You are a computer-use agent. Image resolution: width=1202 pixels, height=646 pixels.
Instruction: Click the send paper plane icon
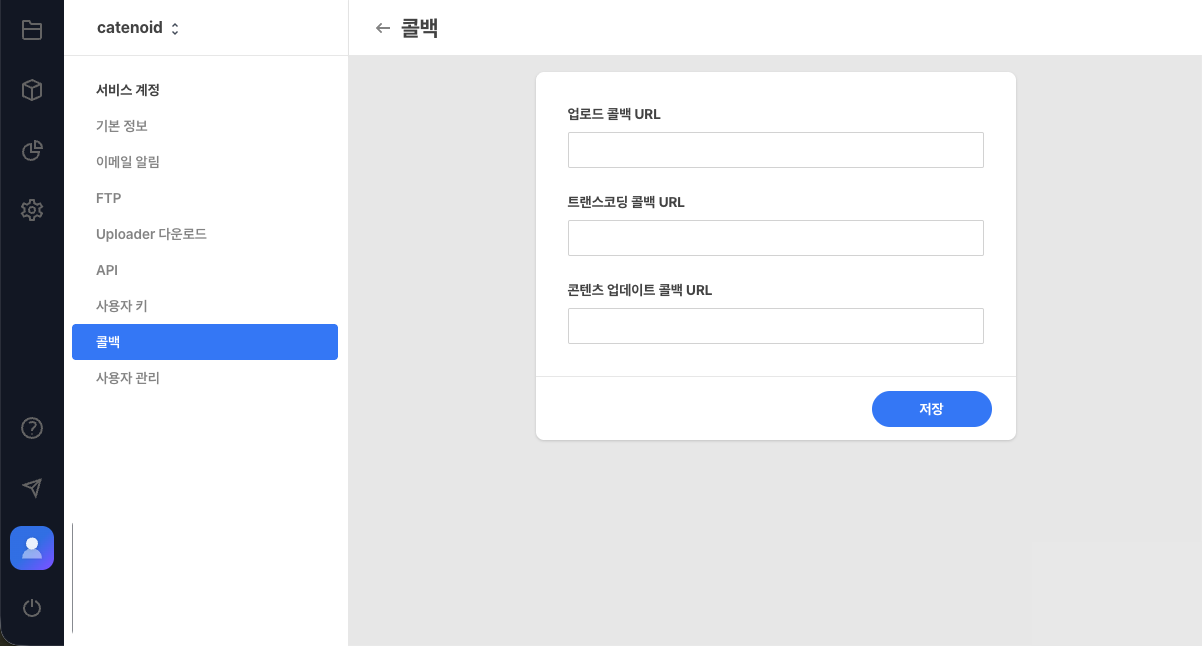(31, 488)
